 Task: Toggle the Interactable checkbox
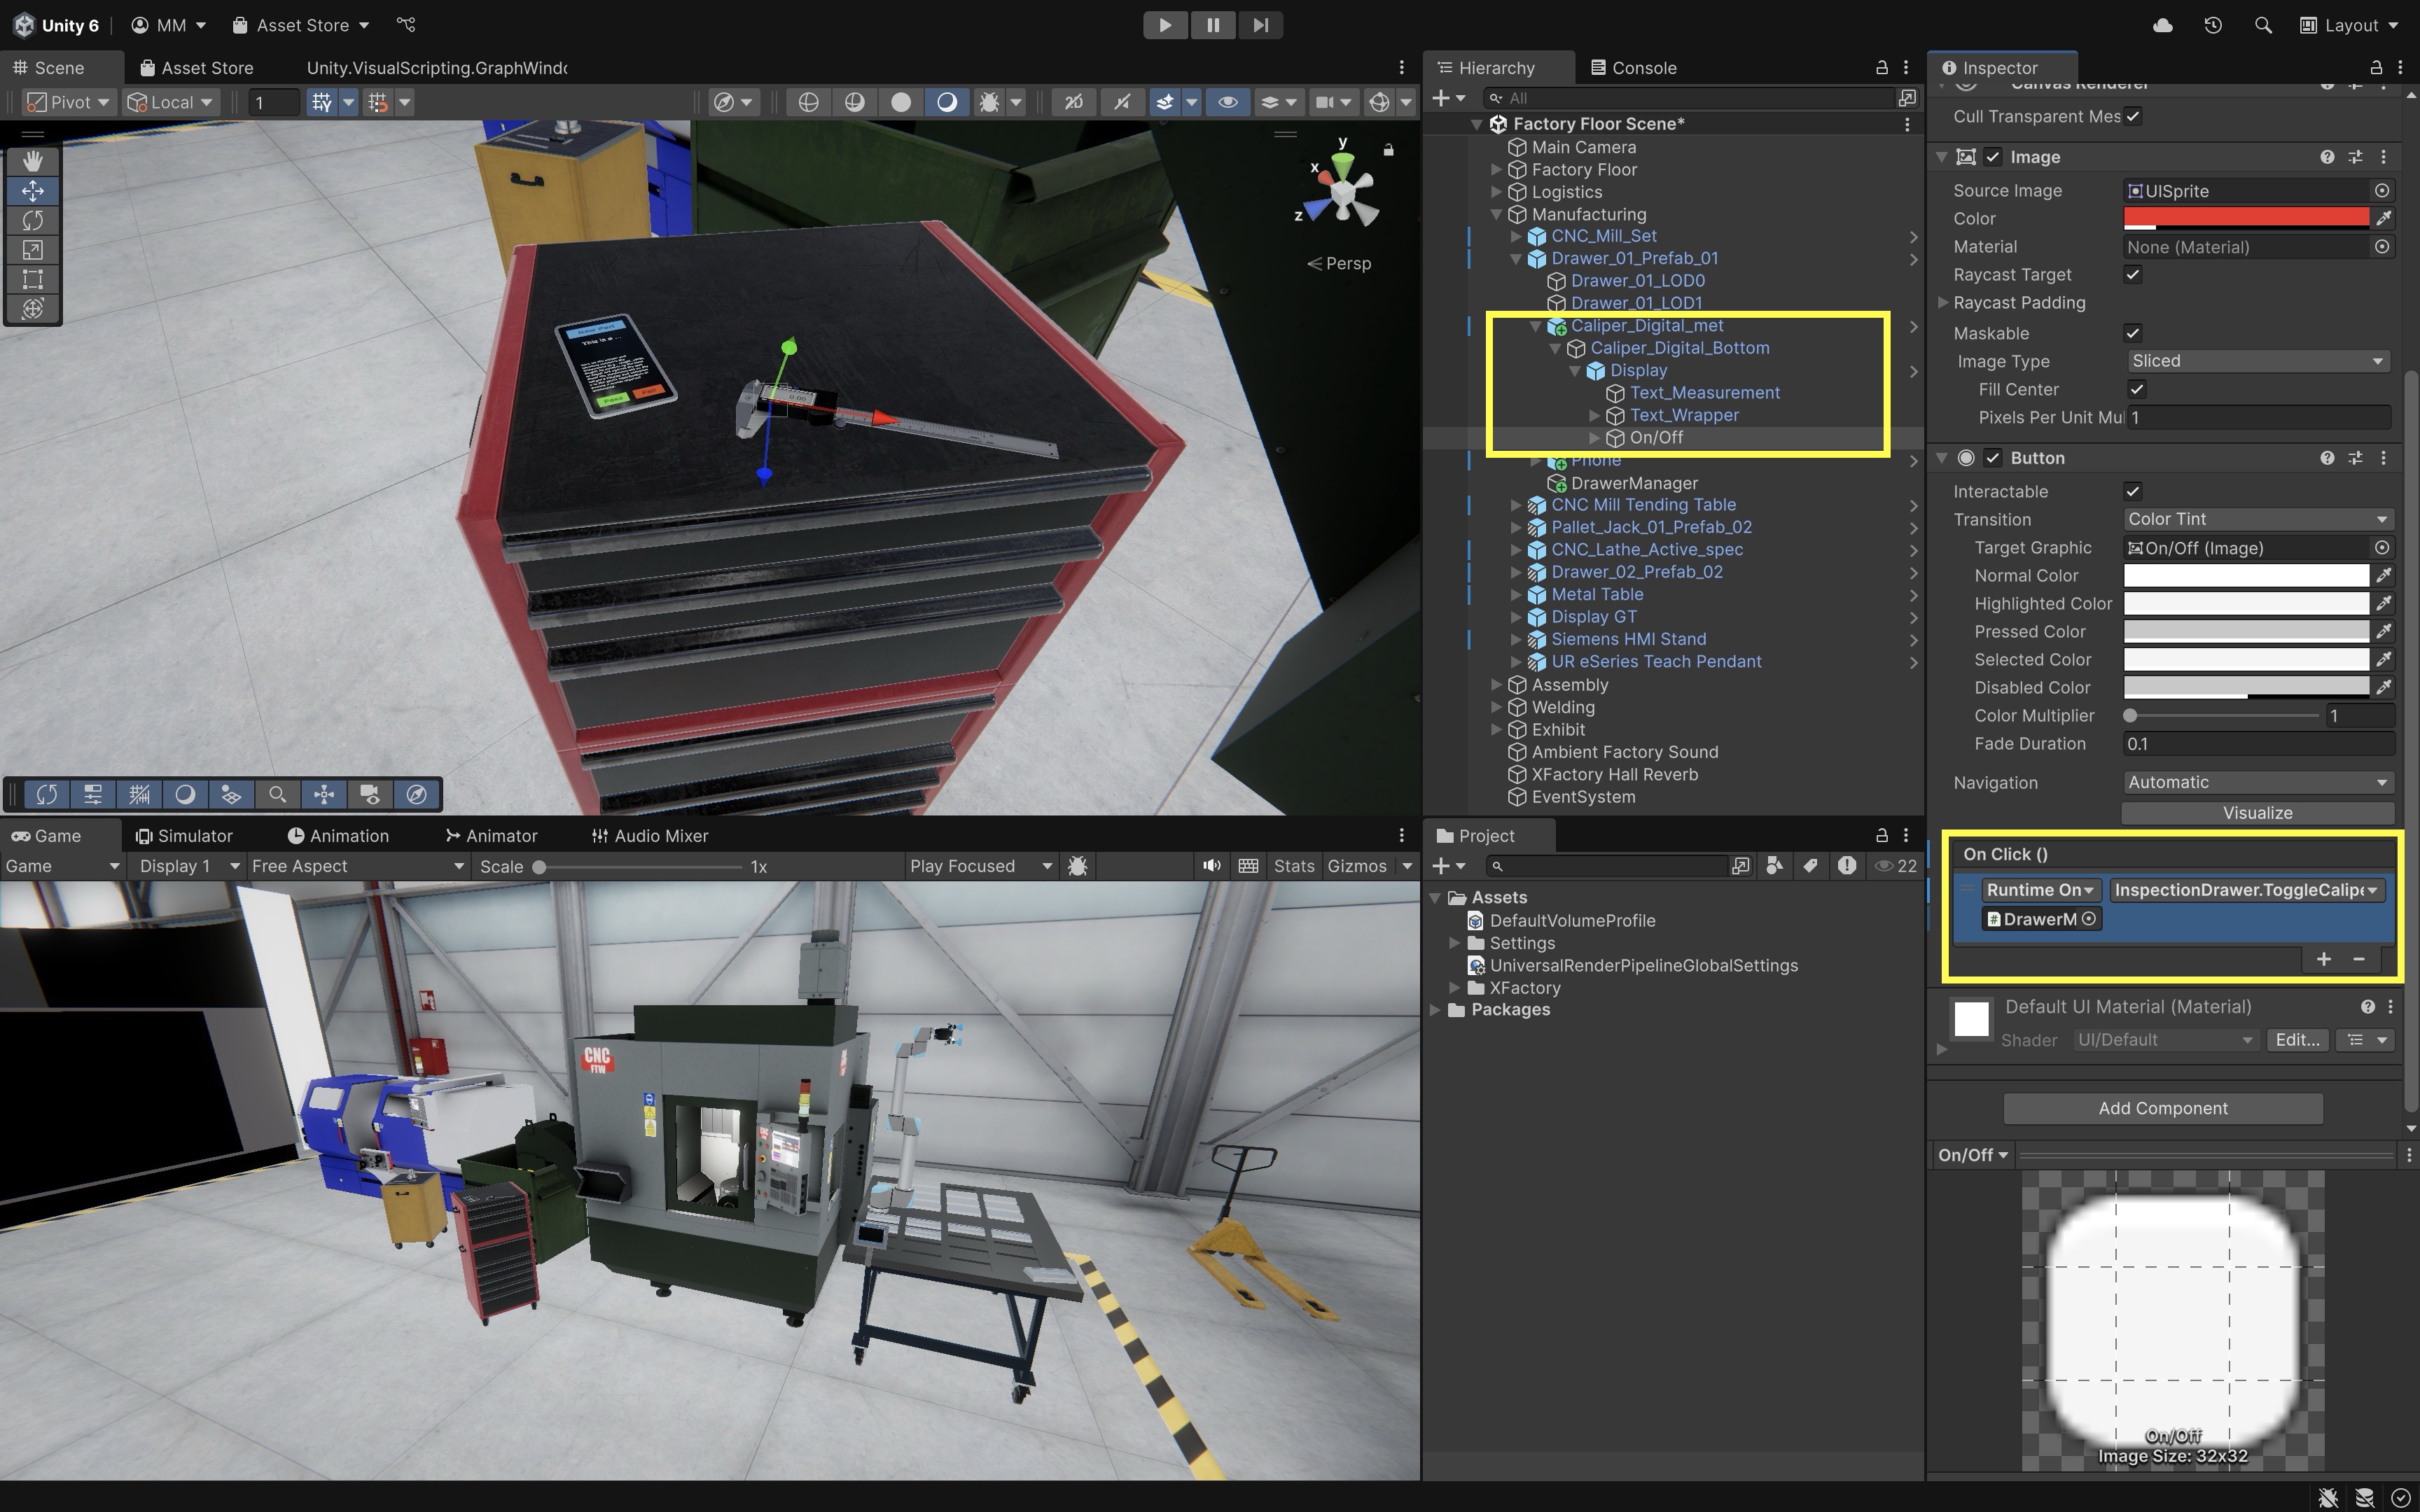2132,491
